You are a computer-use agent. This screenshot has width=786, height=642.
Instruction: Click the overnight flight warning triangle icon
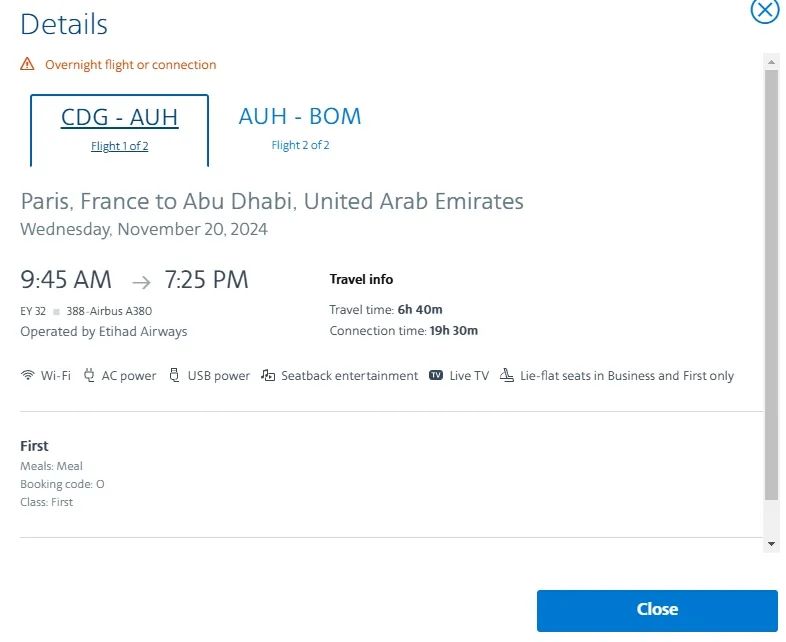(28, 64)
